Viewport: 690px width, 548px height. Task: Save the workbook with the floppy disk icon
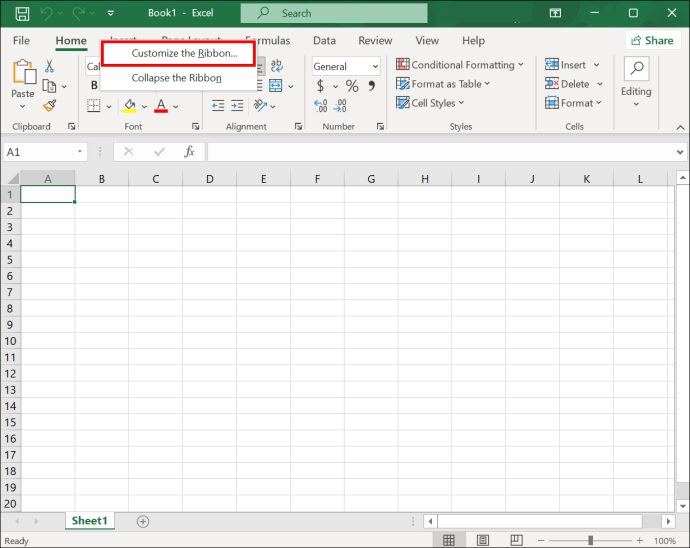tap(22, 13)
